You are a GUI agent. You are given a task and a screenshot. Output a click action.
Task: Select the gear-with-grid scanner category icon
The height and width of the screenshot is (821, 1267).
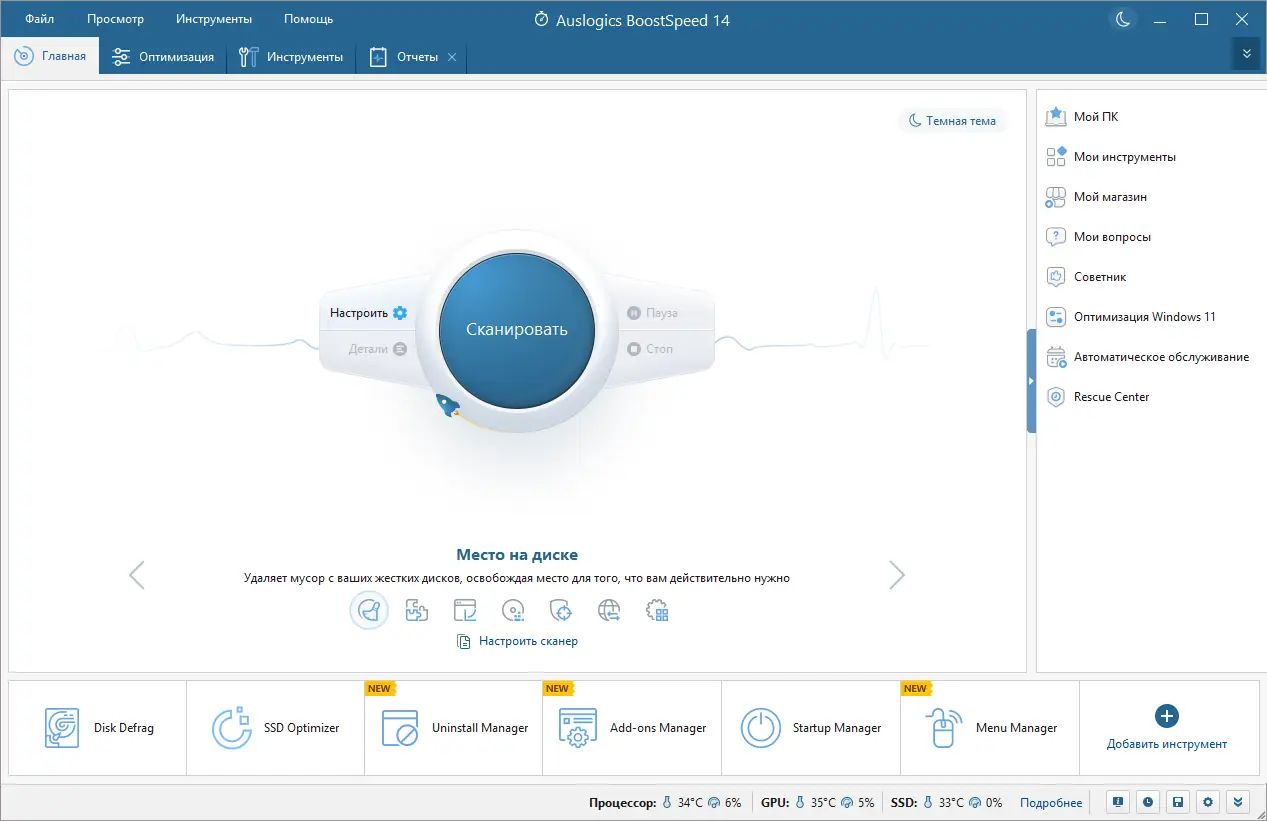pyautogui.click(x=657, y=610)
